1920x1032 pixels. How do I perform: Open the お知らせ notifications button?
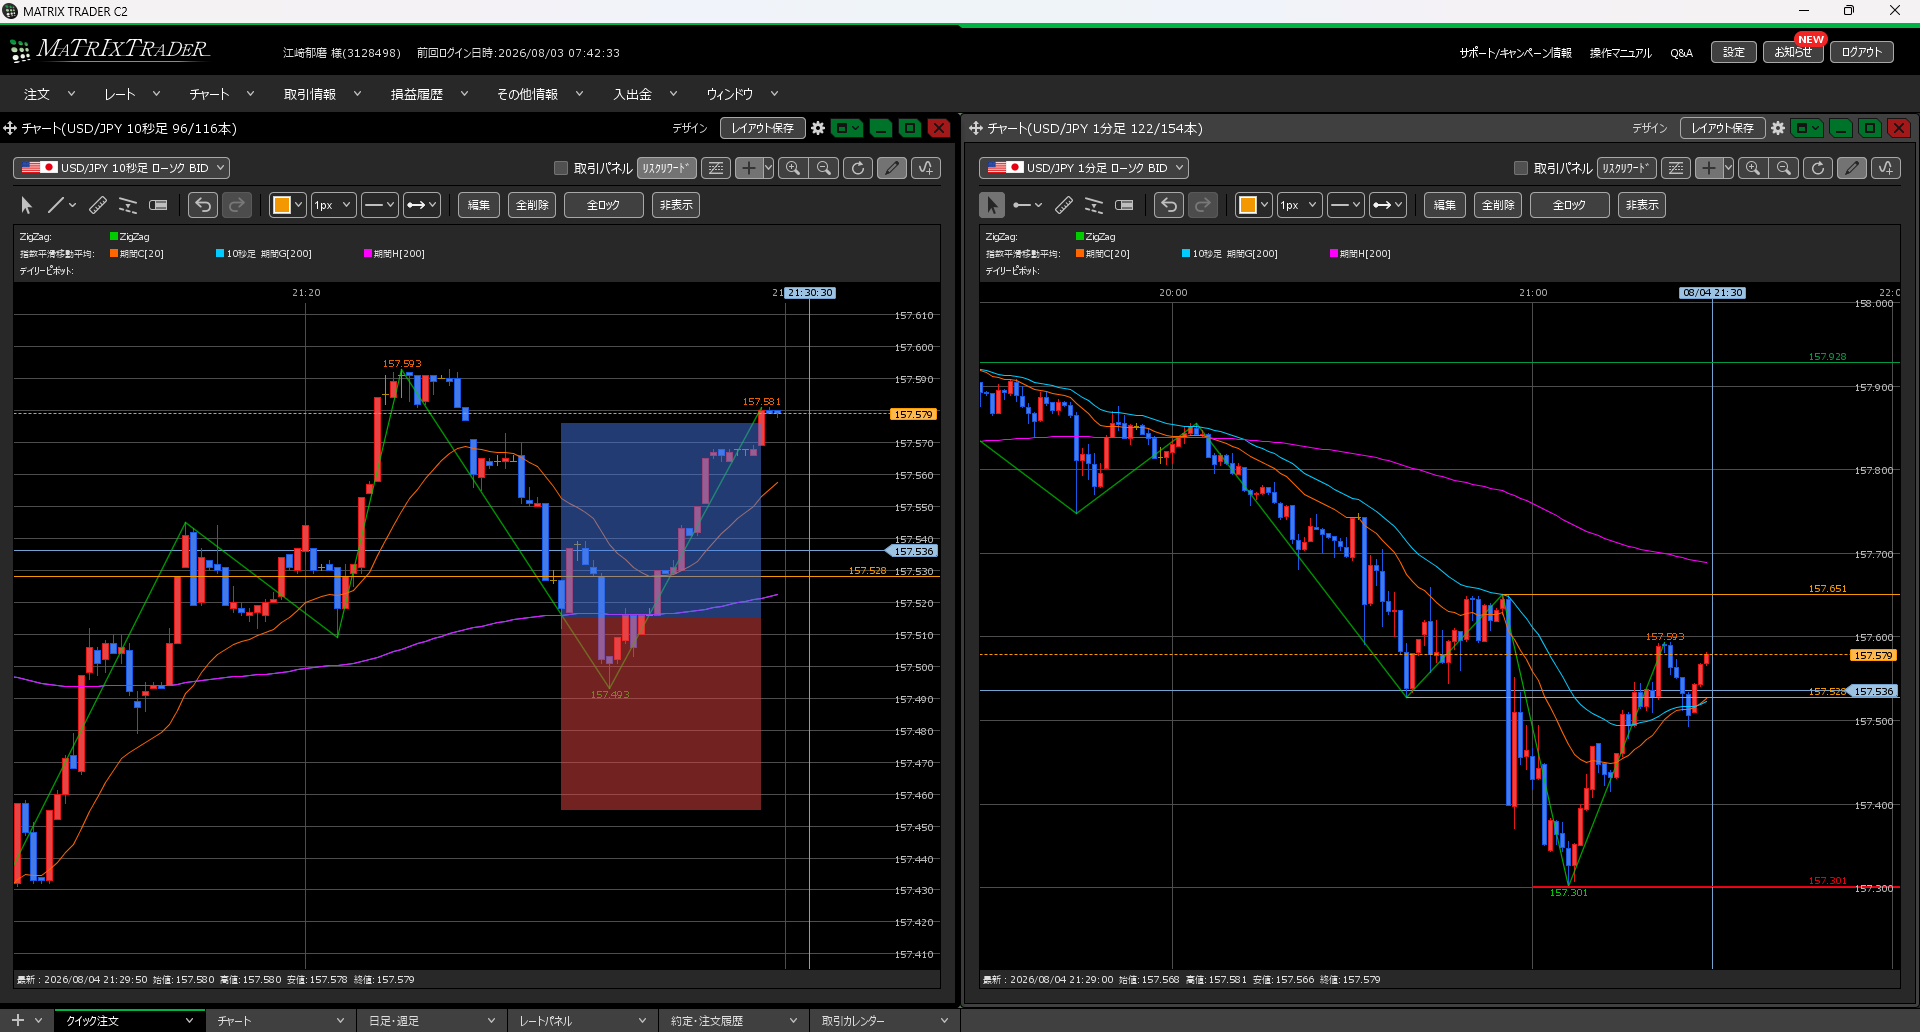[x=1793, y=52]
